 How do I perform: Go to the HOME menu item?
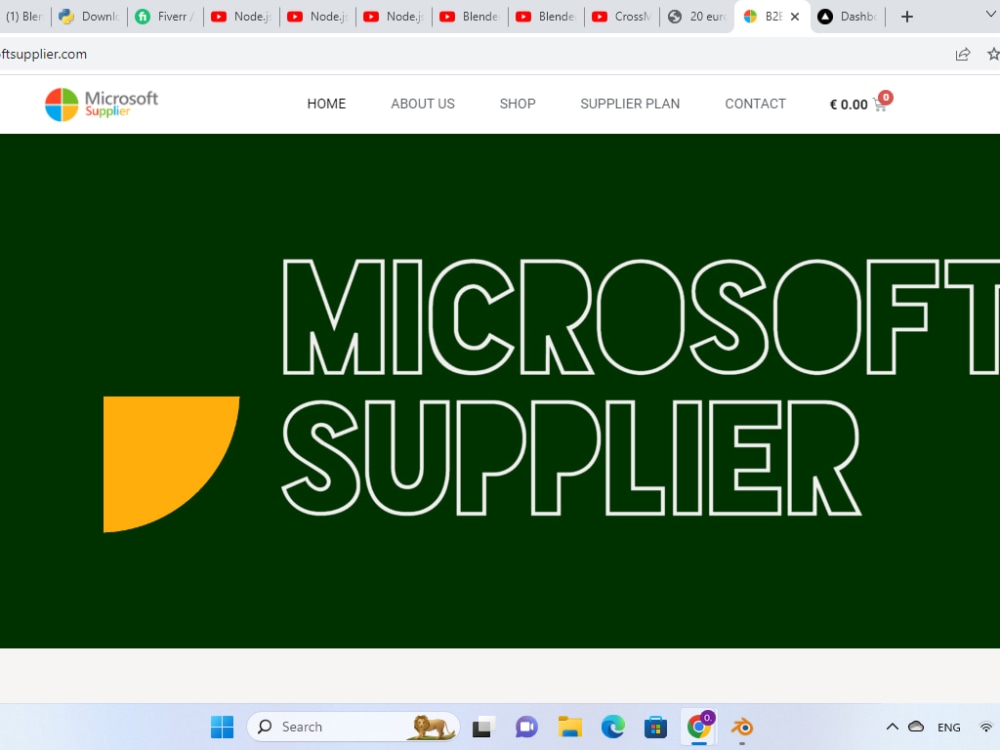click(326, 104)
